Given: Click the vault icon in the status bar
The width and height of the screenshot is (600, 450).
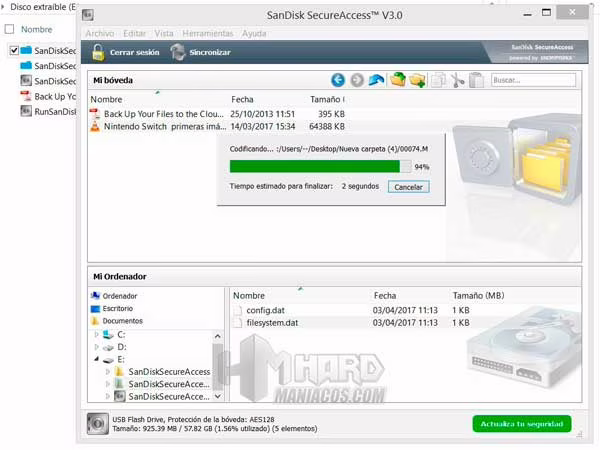Looking at the screenshot, I should point(98,424).
